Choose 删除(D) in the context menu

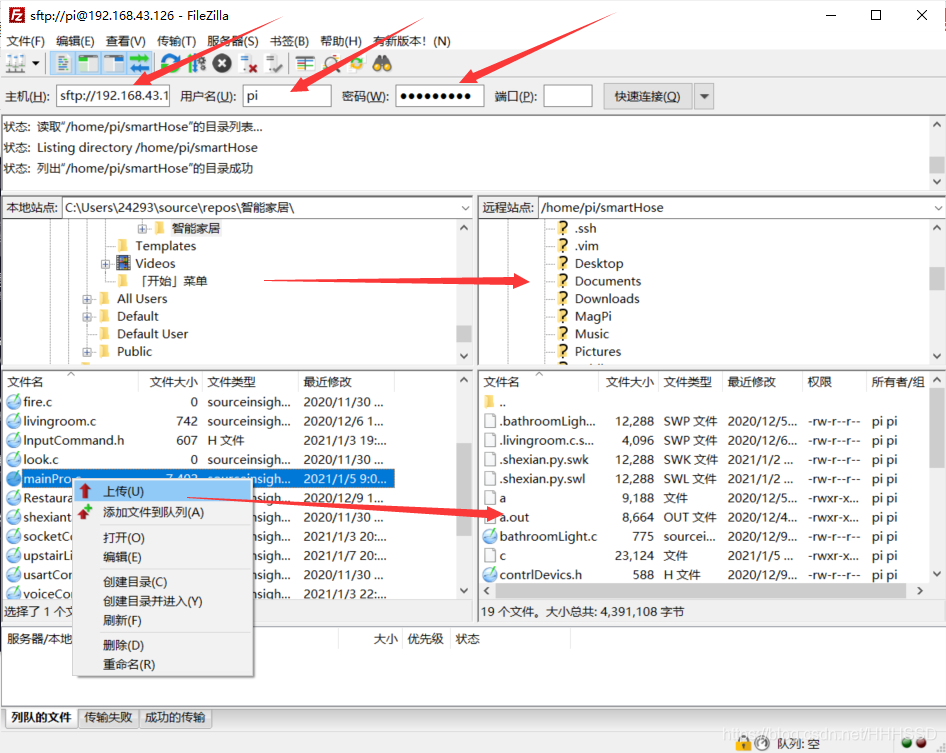click(162, 645)
